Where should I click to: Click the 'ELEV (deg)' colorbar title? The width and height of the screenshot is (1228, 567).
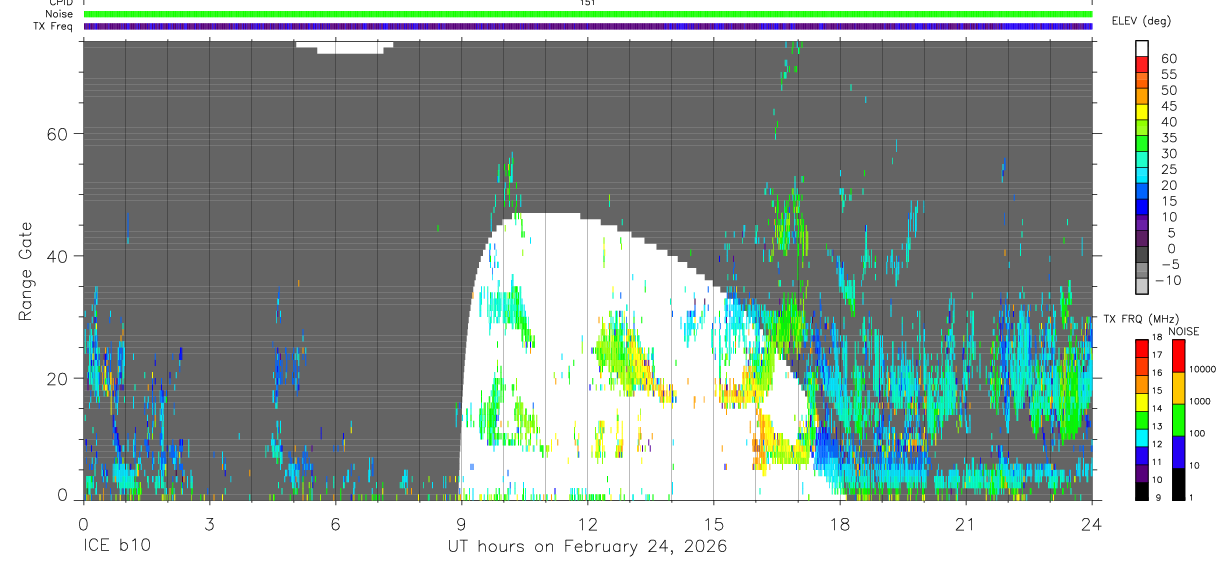click(1141, 21)
